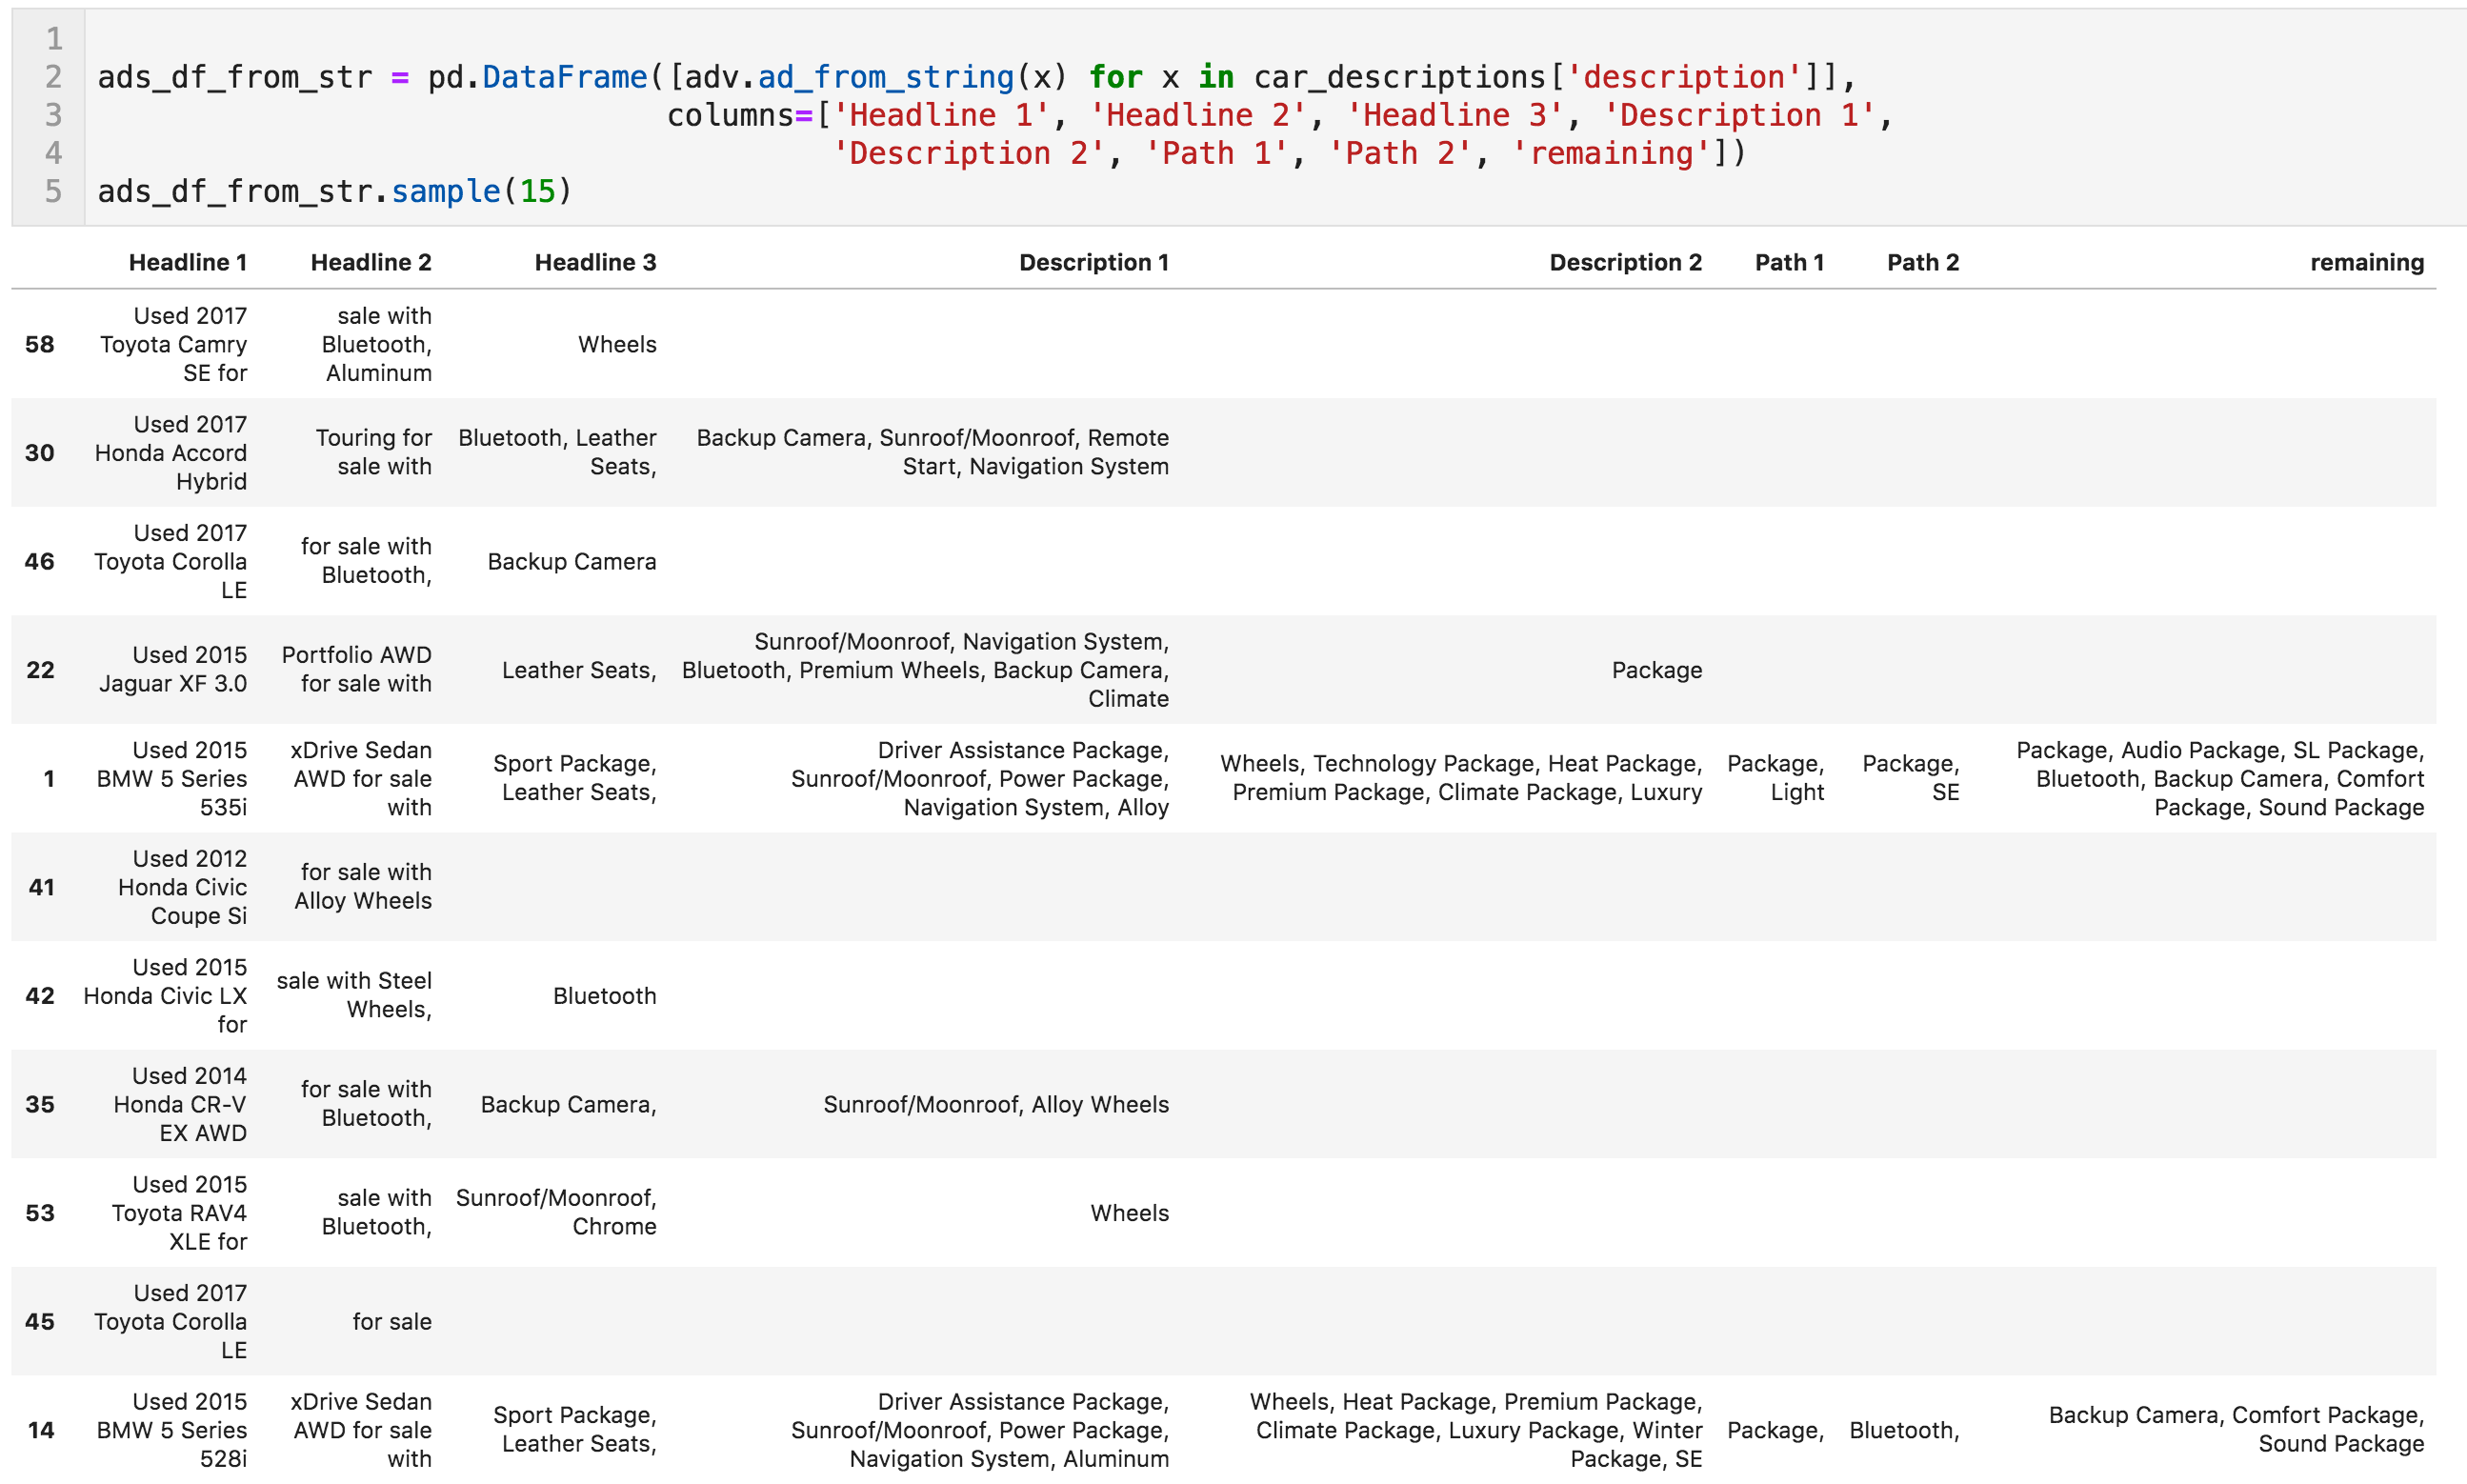Viewport: 2467px width, 1484px height.
Task: Click 'Used 2015 Jaguar XF 3.0' cell
Action: [172, 670]
